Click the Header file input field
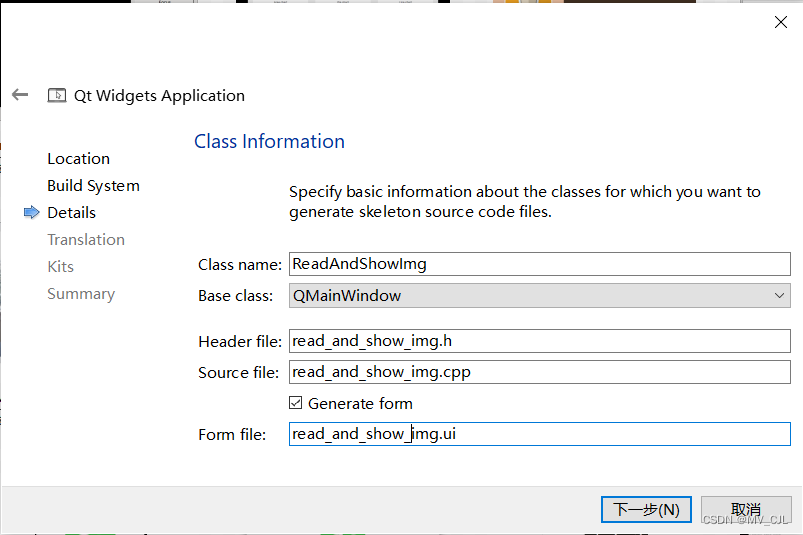803x535 pixels. (540, 341)
